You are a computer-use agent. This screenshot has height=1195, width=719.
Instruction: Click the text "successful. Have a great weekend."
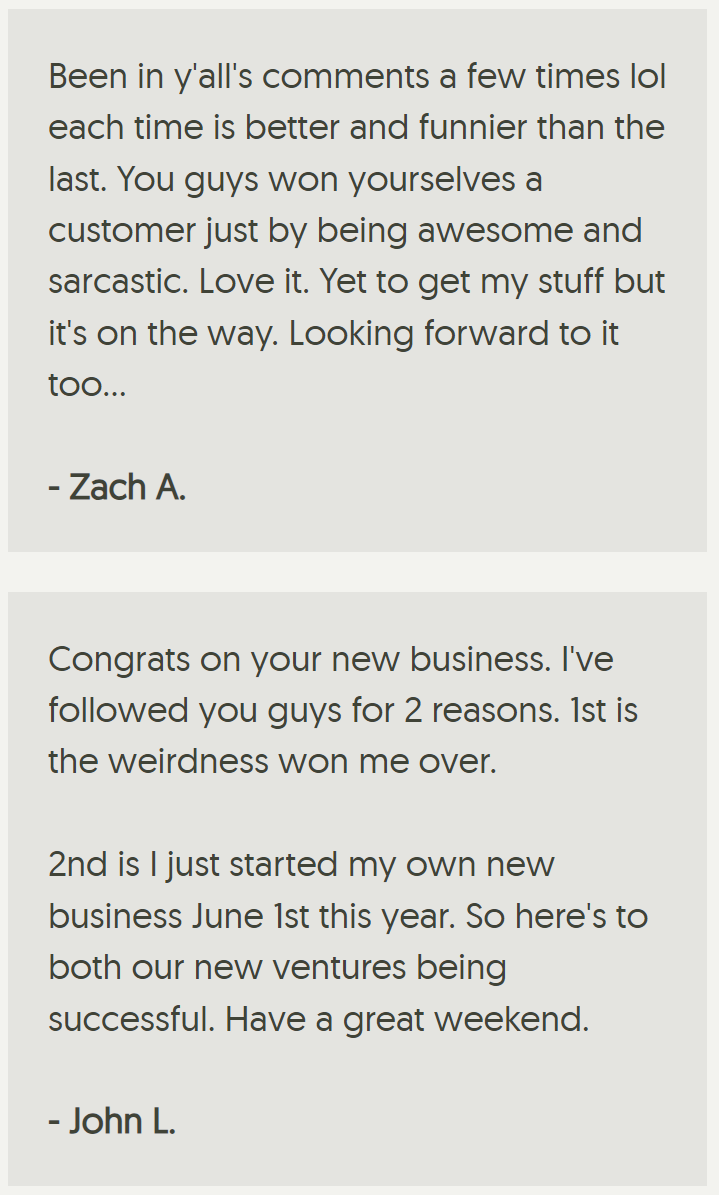[318, 1019]
